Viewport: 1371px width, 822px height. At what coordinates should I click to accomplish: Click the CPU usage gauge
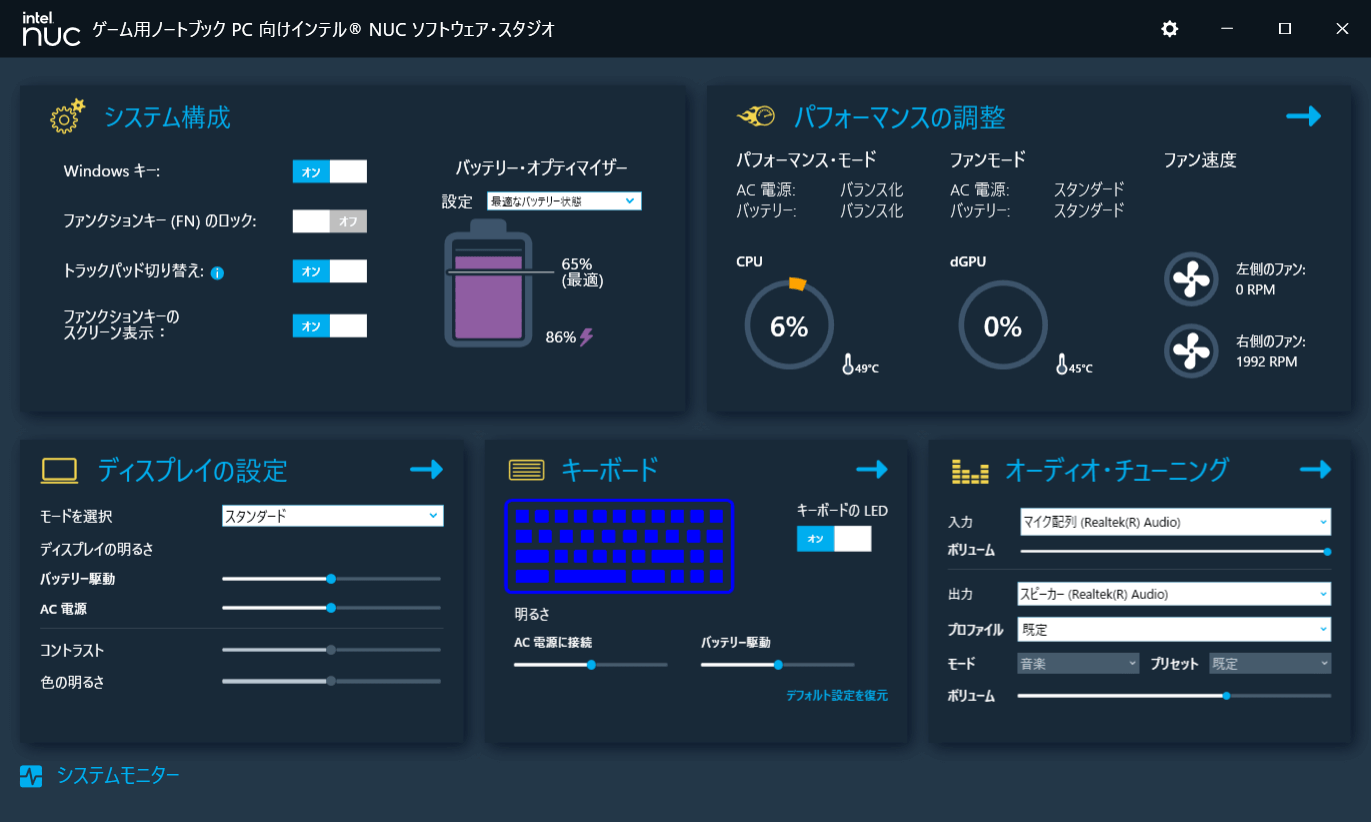click(x=789, y=326)
